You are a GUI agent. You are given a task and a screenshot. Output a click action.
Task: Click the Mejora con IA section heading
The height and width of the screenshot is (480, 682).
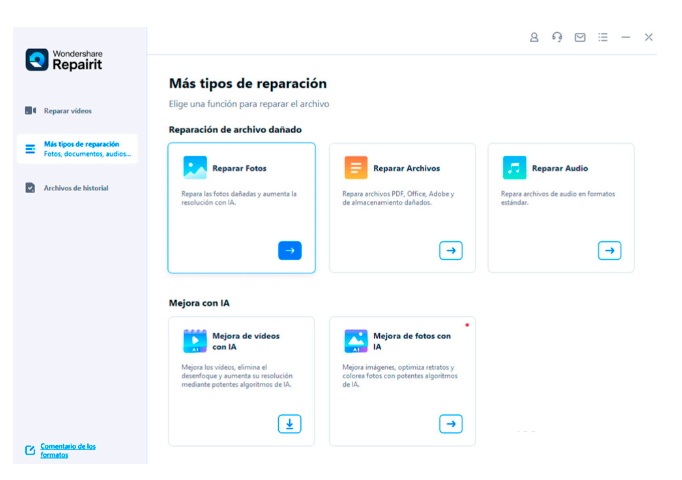pyautogui.click(x=199, y=303)
